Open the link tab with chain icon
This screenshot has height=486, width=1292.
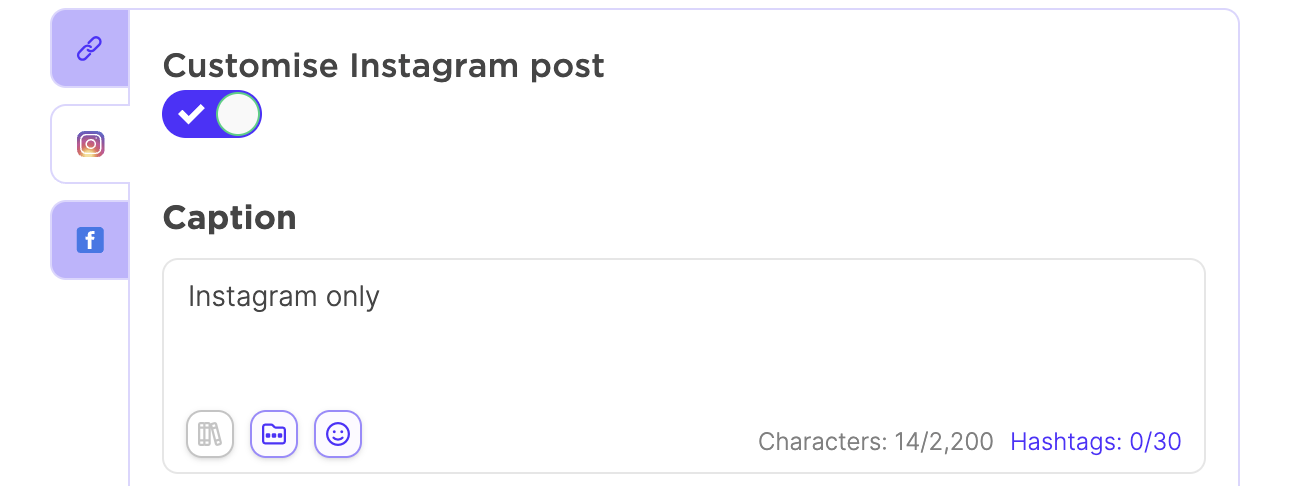click(90, 49)
